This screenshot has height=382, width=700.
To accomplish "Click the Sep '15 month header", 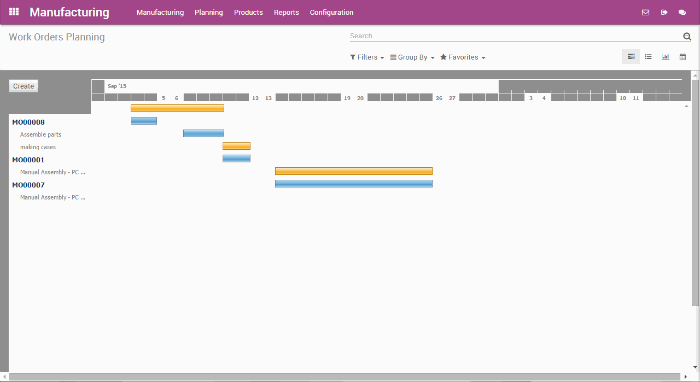I will click(117, 86).
